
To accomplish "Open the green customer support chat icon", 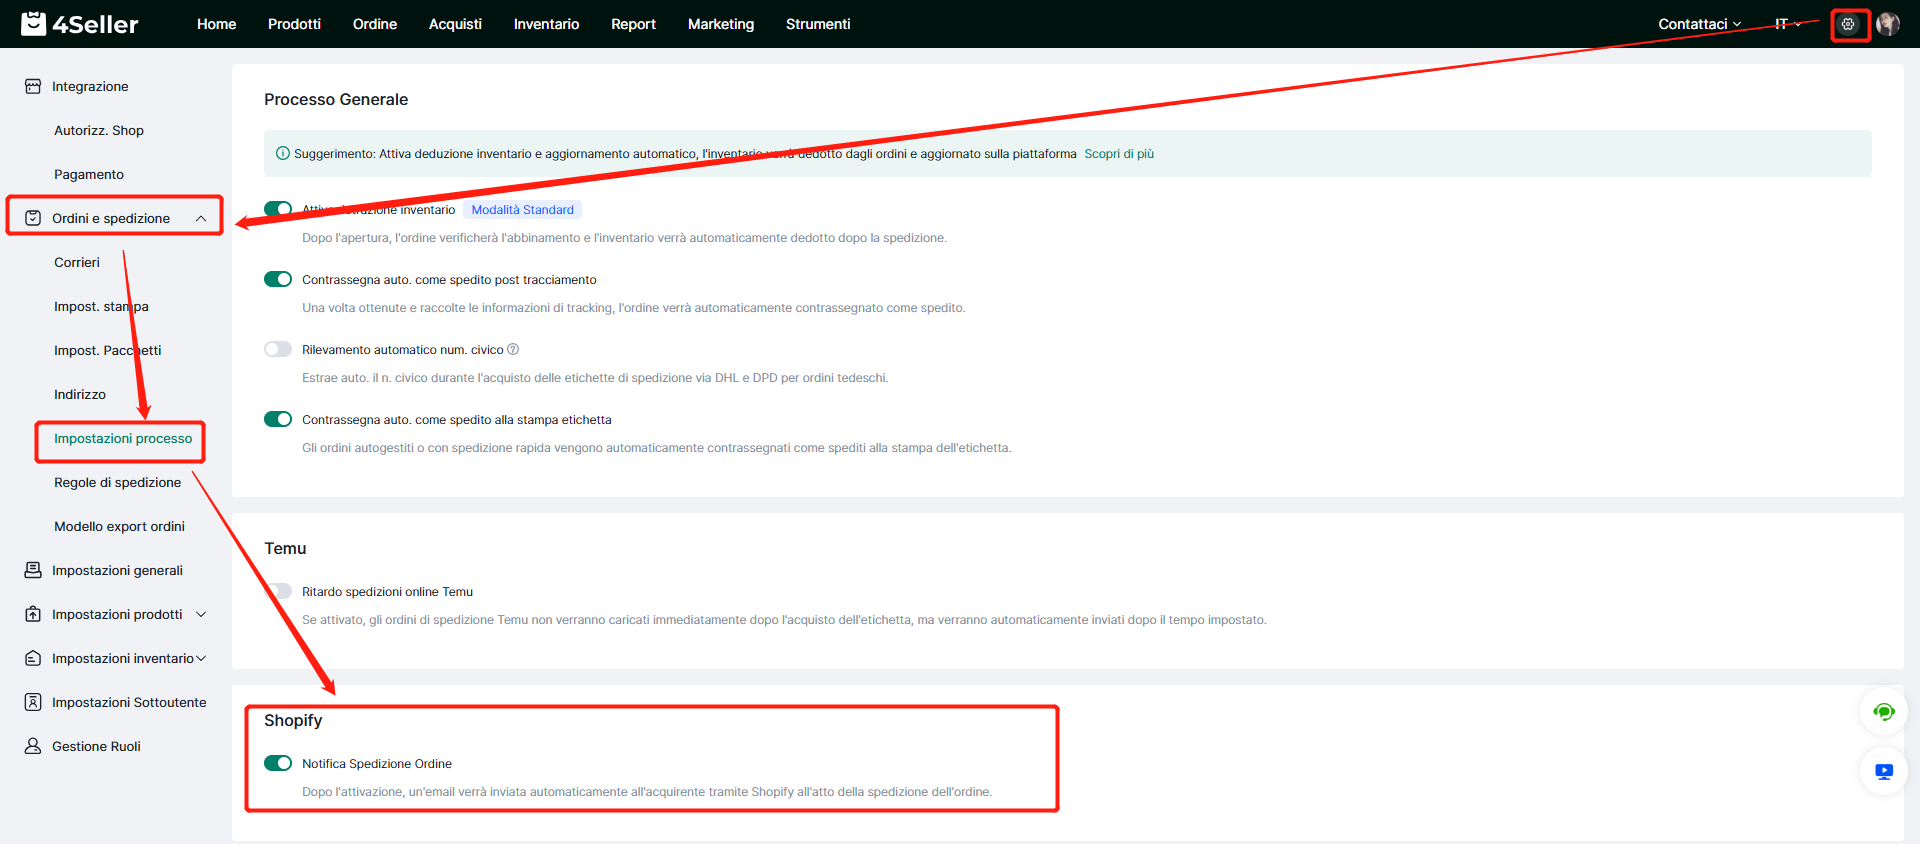I will [x=1884, y=712].
